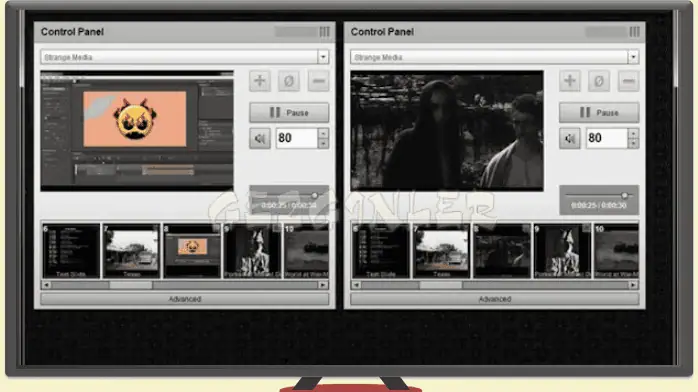Image resolution: width=698 pixels, height=392 pixels.
Task: Pause playback in the right Control Panel
Action: [x=599, y=113]
